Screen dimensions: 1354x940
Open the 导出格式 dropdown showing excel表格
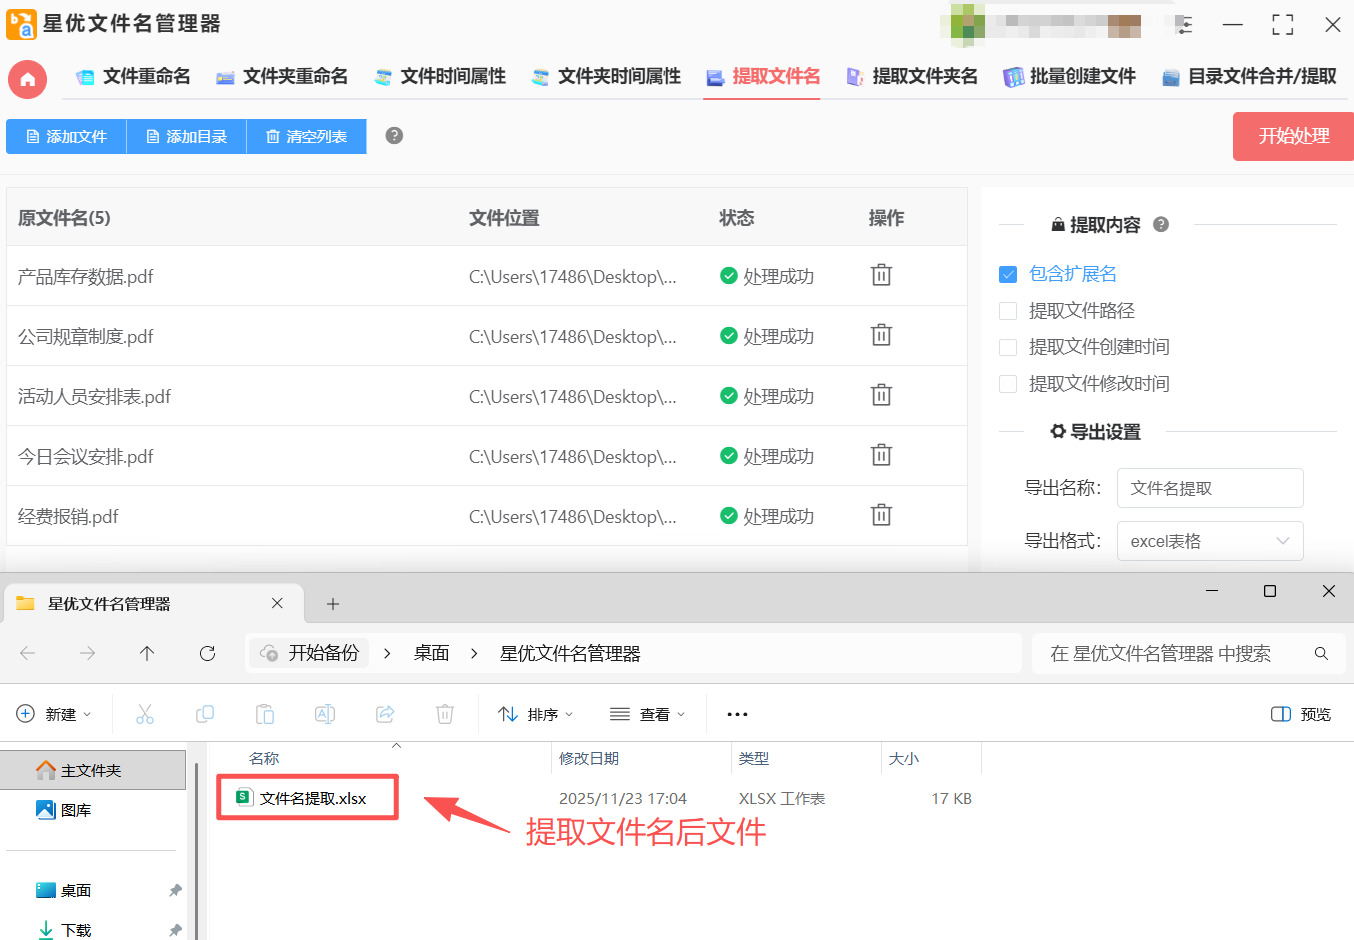[x=1210, y=540]
